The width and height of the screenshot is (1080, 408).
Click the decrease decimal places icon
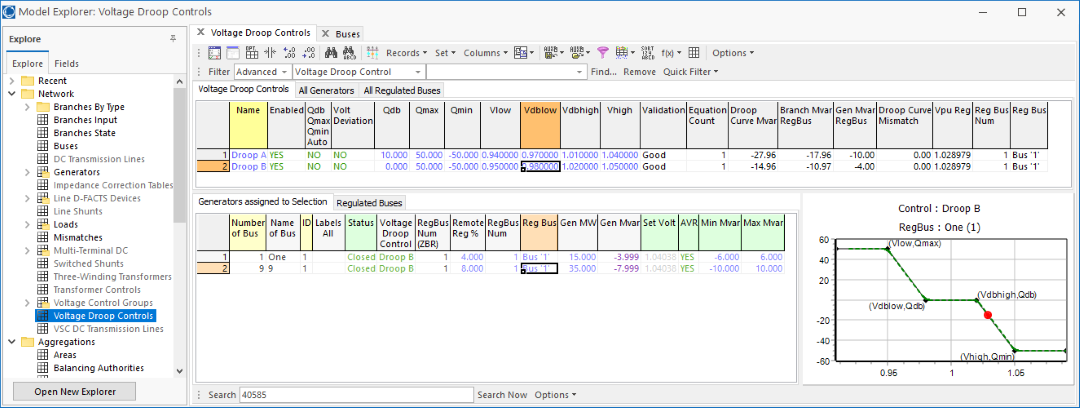[308, 53]
